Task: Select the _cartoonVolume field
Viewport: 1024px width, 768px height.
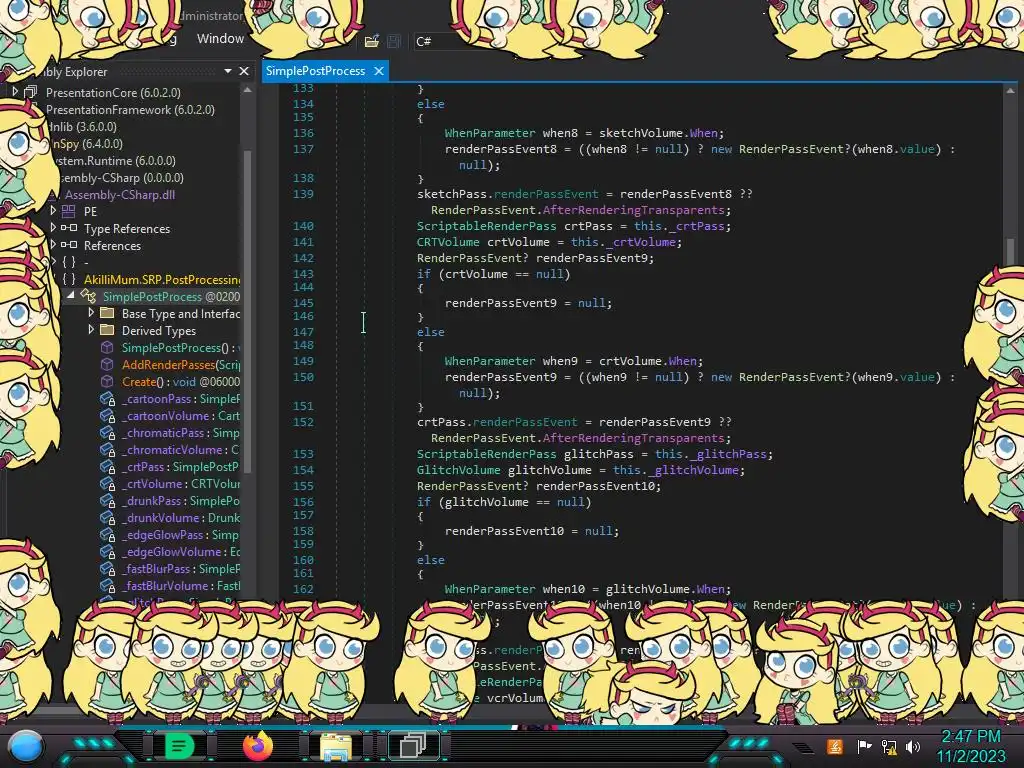Action: [180, 415]
